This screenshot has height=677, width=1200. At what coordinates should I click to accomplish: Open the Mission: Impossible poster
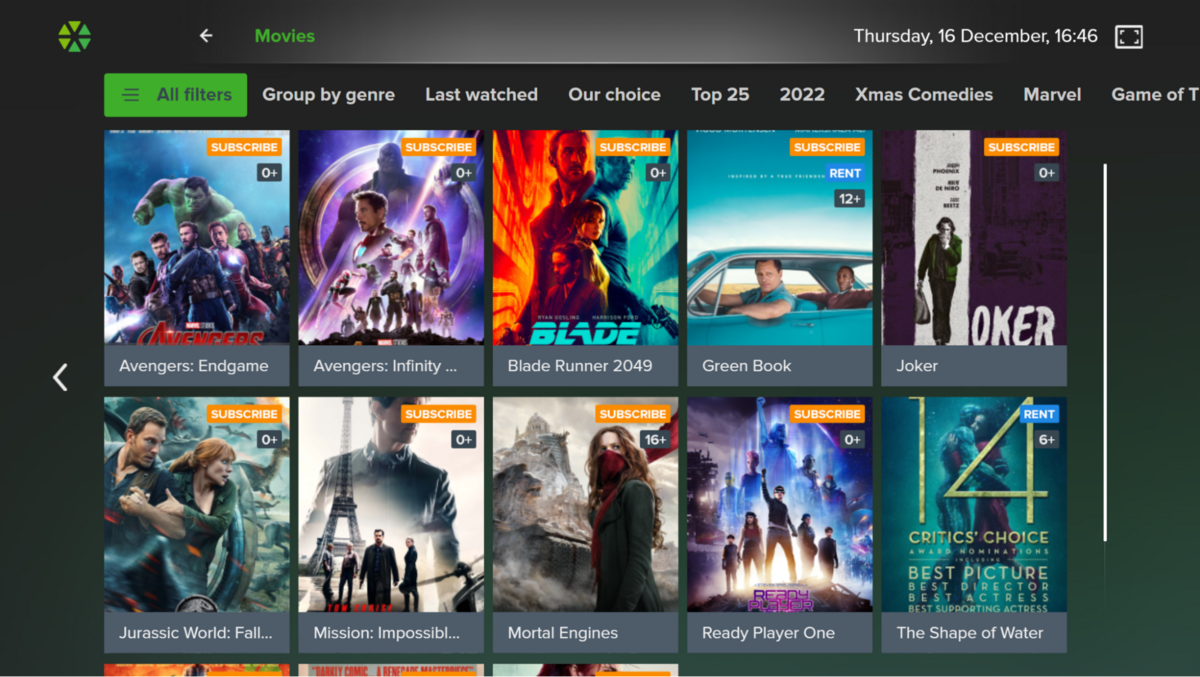click(391, 505)
